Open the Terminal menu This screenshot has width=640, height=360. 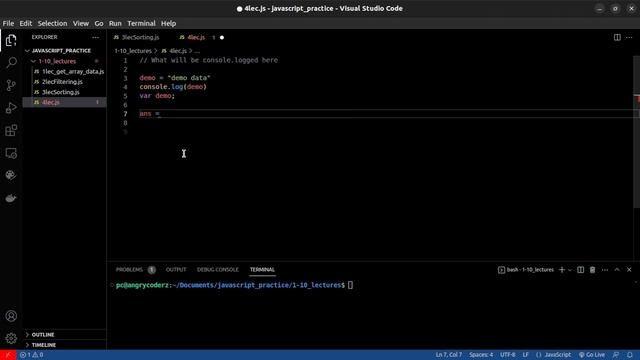[x=141, y=23]
